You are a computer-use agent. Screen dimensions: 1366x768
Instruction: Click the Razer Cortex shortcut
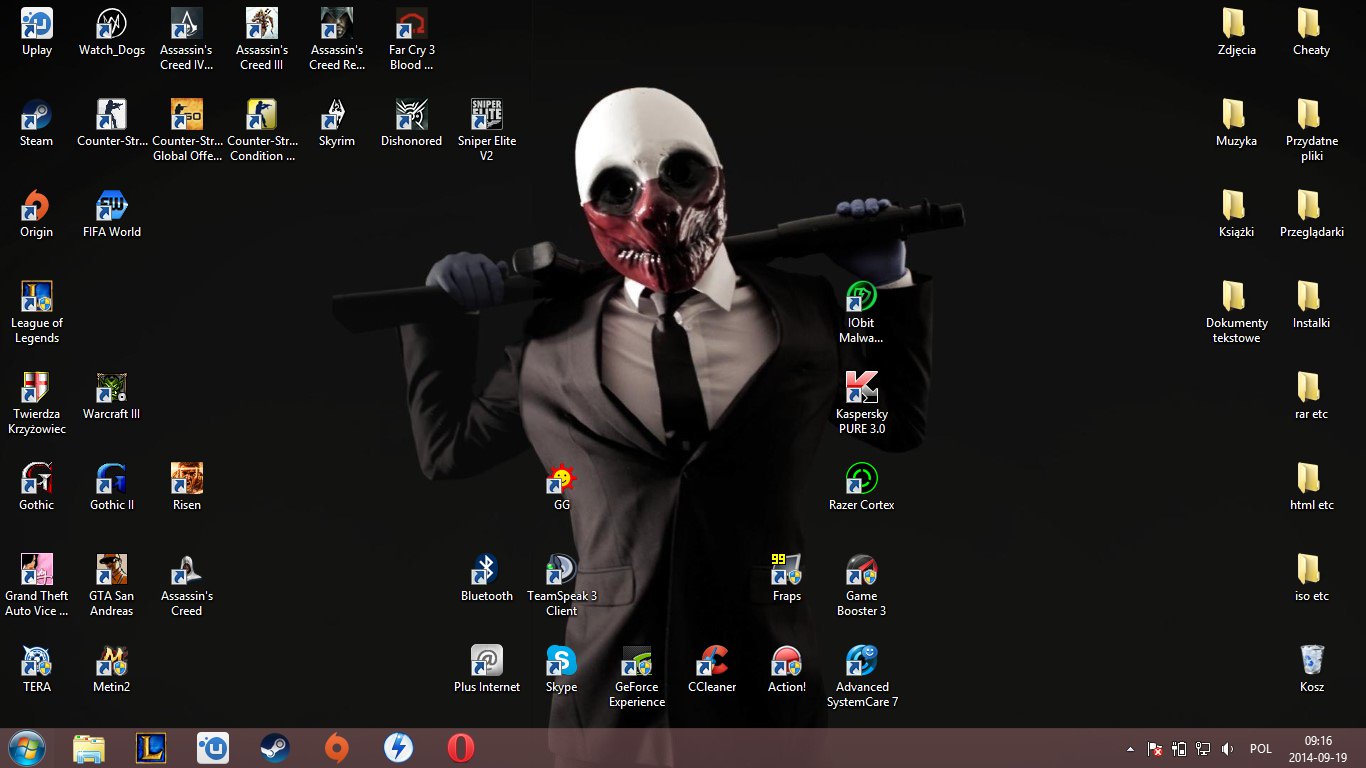pos(862,487)
